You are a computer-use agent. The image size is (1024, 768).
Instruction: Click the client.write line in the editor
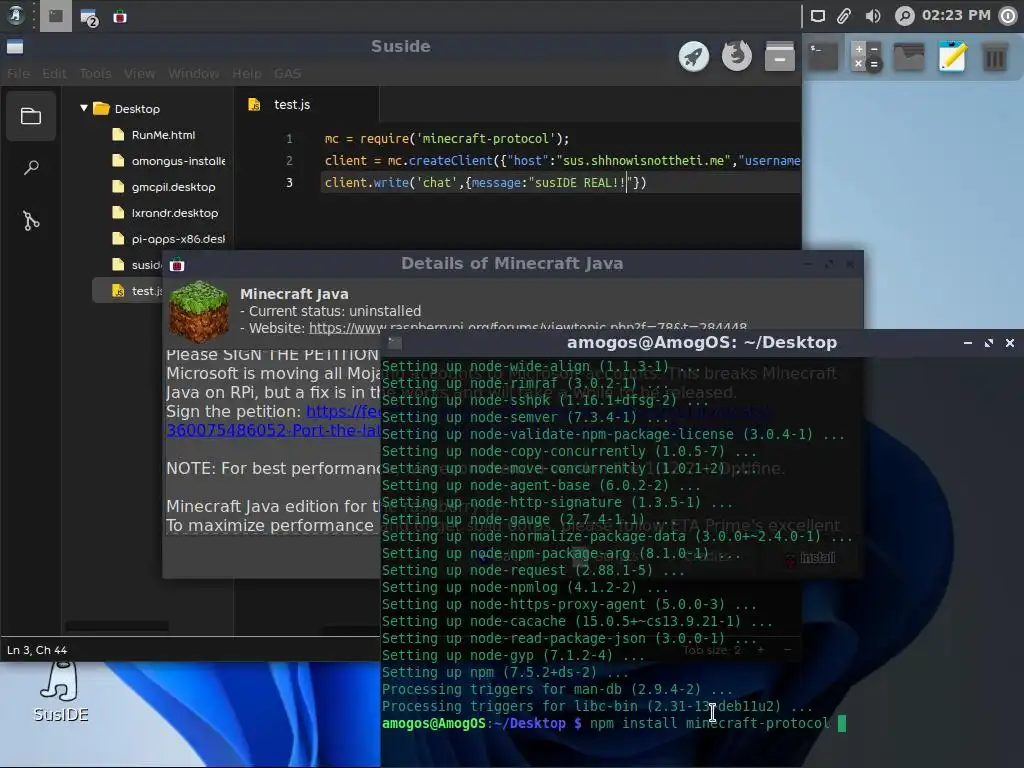(x=485, y=183)
